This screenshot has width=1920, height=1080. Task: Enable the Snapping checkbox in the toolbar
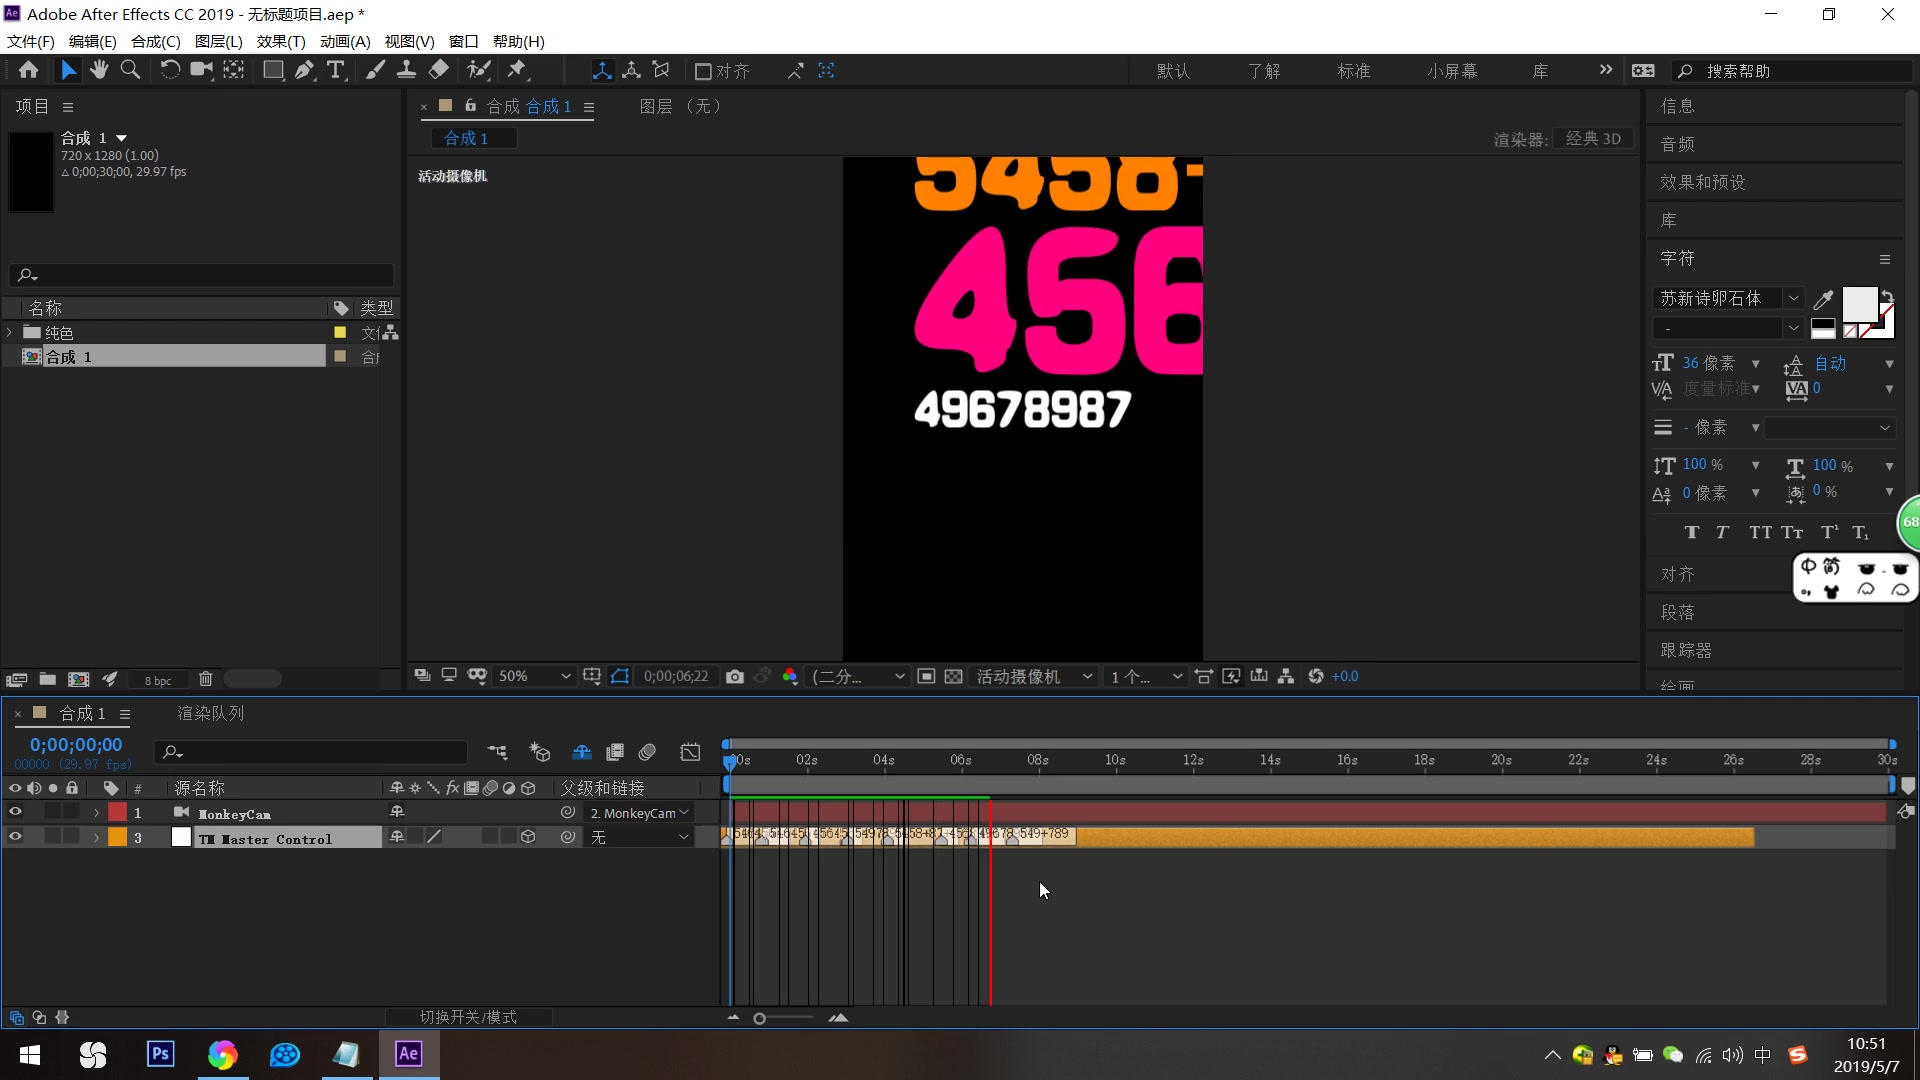703,71
